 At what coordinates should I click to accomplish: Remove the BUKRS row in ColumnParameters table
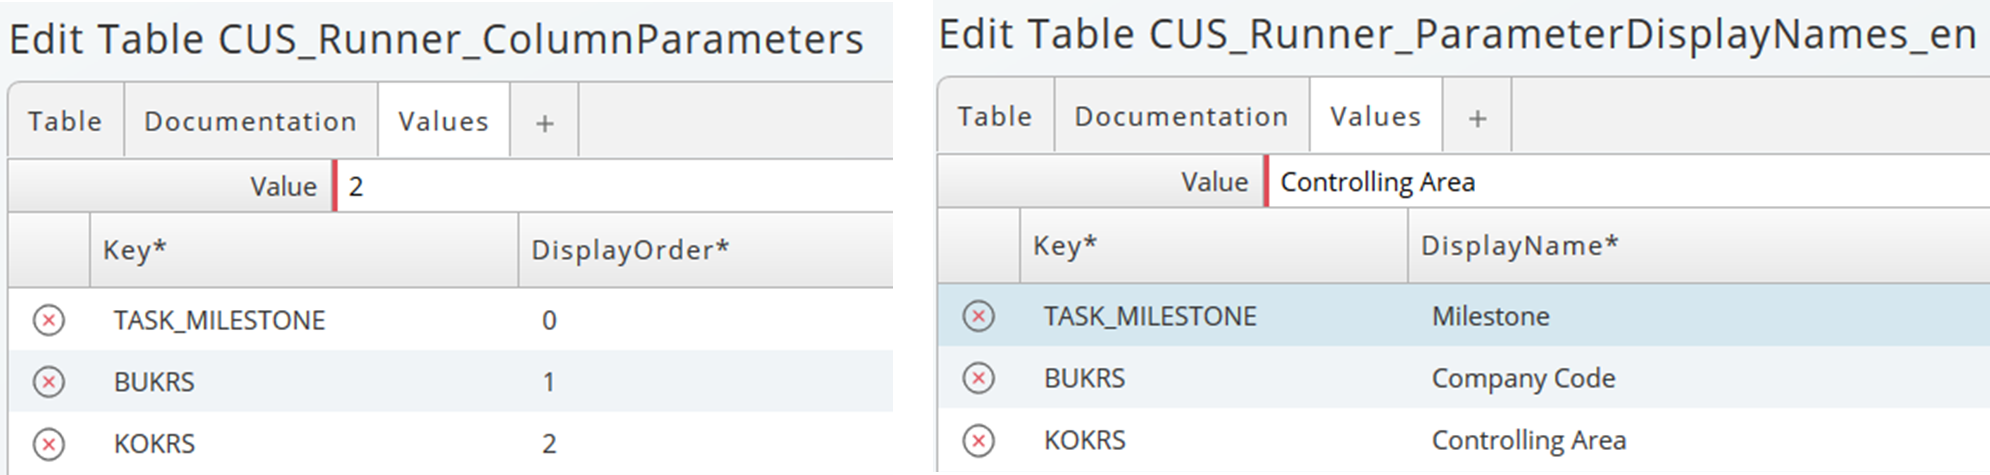tap(49, 382)
